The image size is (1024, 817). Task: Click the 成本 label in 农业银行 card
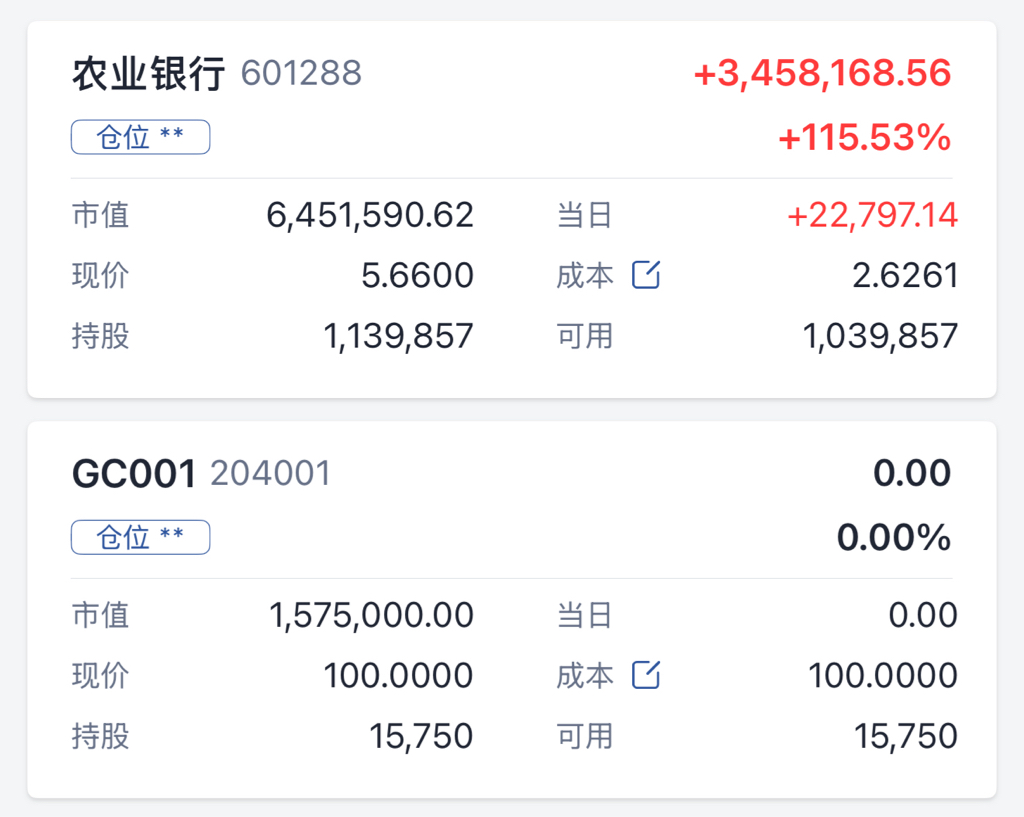(x=585, y=276)
